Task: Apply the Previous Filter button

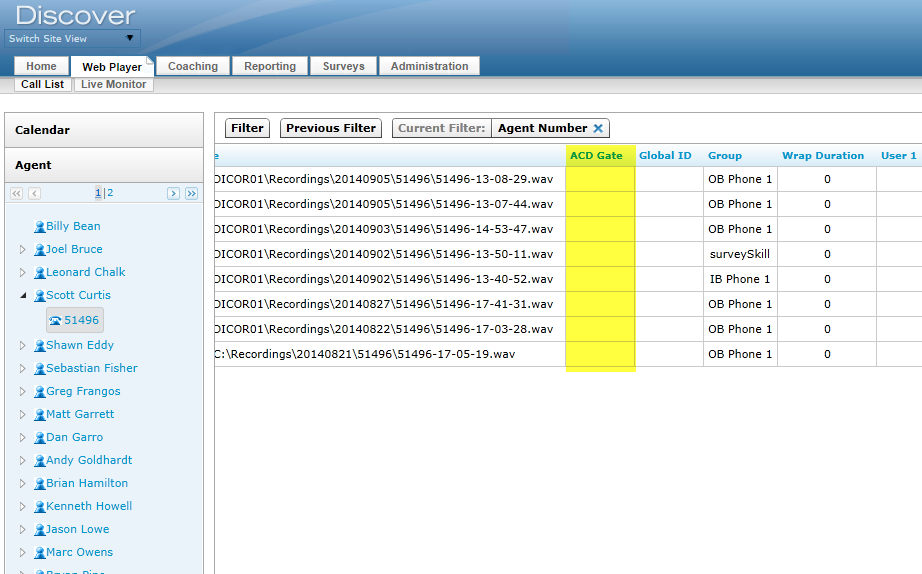Action: coord(331,128)
